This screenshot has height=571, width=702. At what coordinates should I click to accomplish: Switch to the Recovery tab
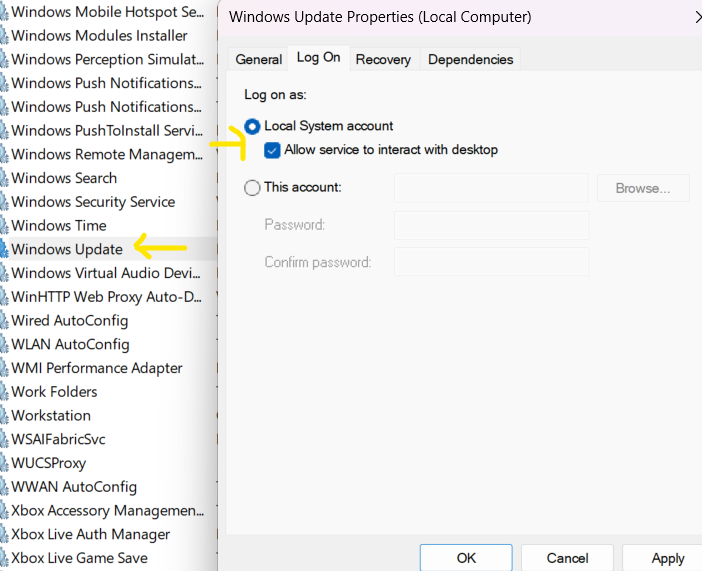[383, 60]
